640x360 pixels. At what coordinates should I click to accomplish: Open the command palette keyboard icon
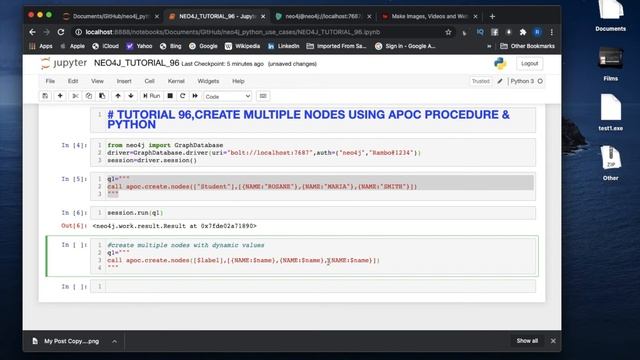click(263, 96)
